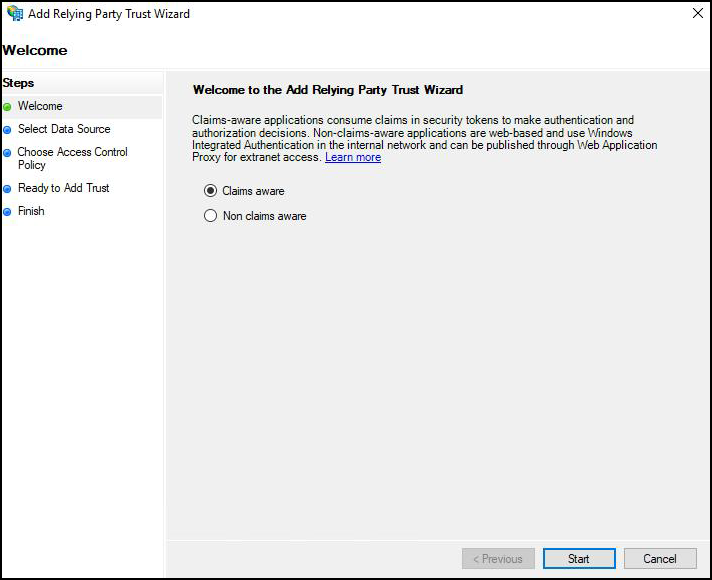Click the Finish step label in the sidebar

tap(31, 211)
